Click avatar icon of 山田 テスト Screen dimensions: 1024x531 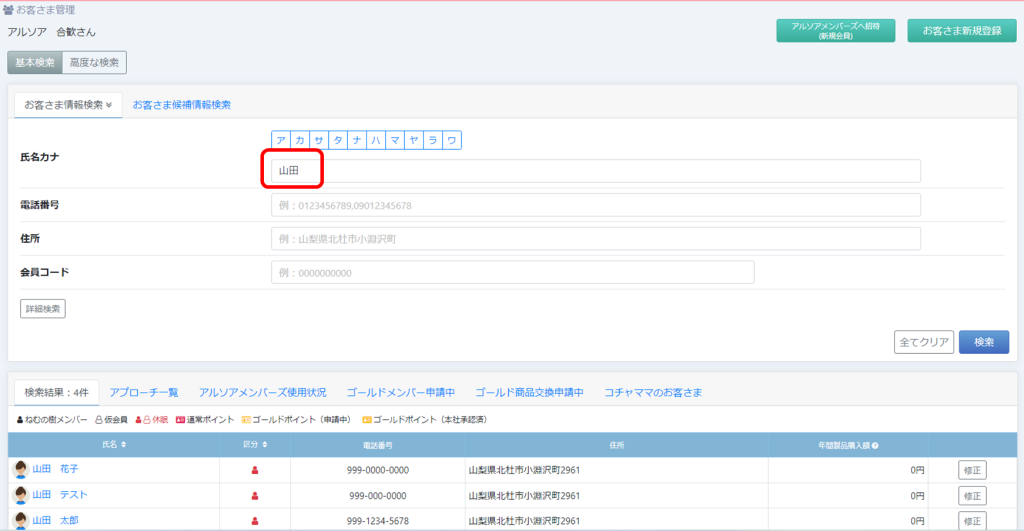point(20,495)
